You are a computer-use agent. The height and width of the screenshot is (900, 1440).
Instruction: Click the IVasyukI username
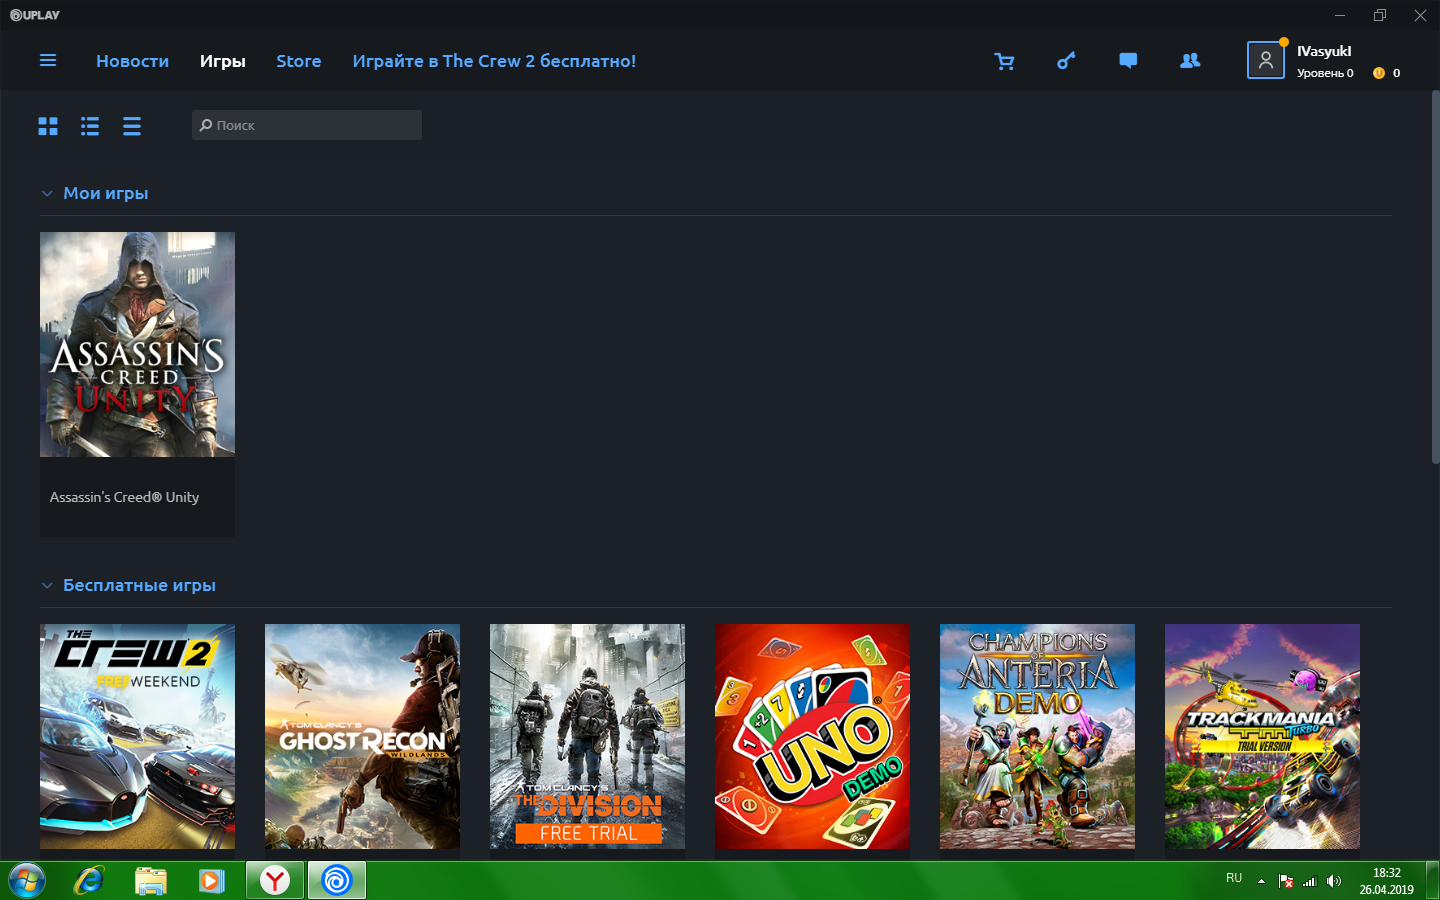(1324, 51)
